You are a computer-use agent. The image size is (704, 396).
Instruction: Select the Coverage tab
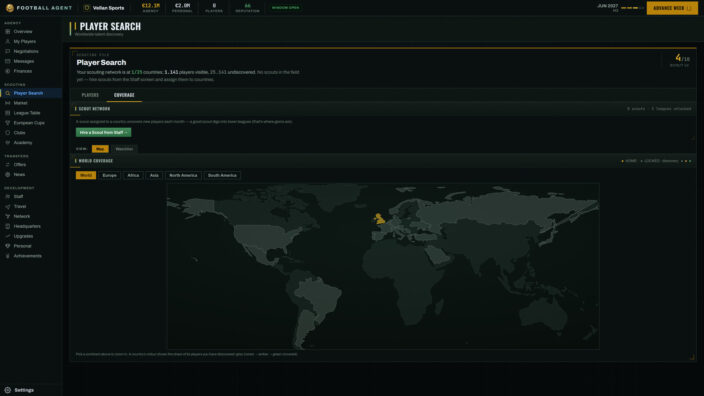(124, 95)
